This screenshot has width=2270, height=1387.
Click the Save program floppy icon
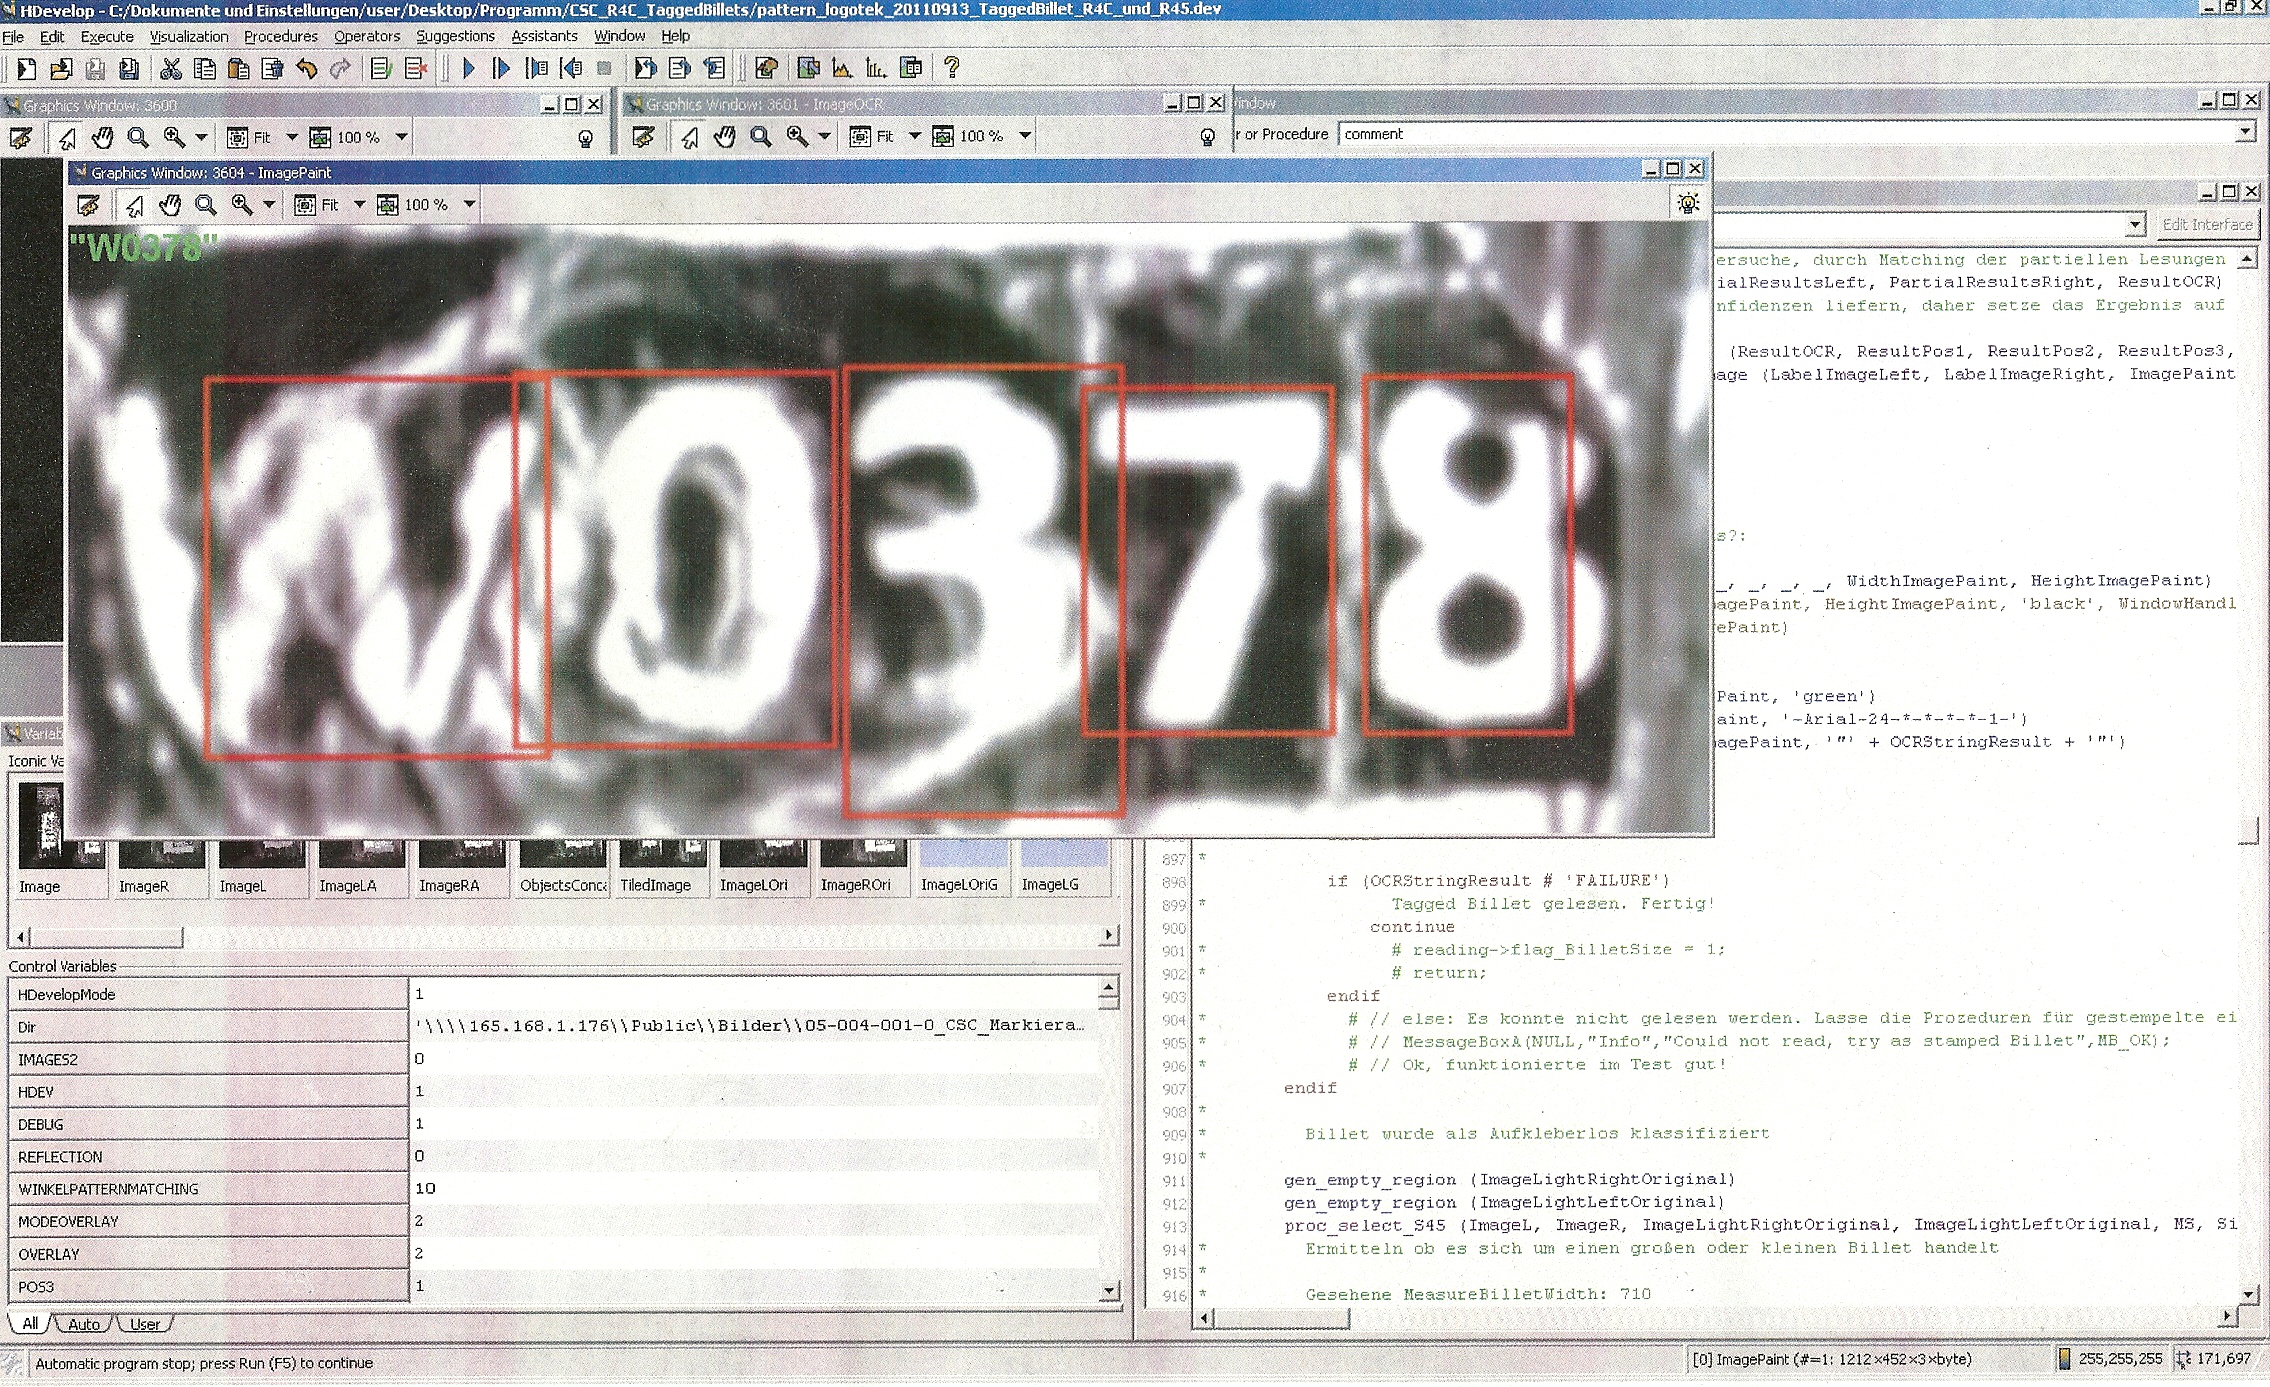[95, 68]
